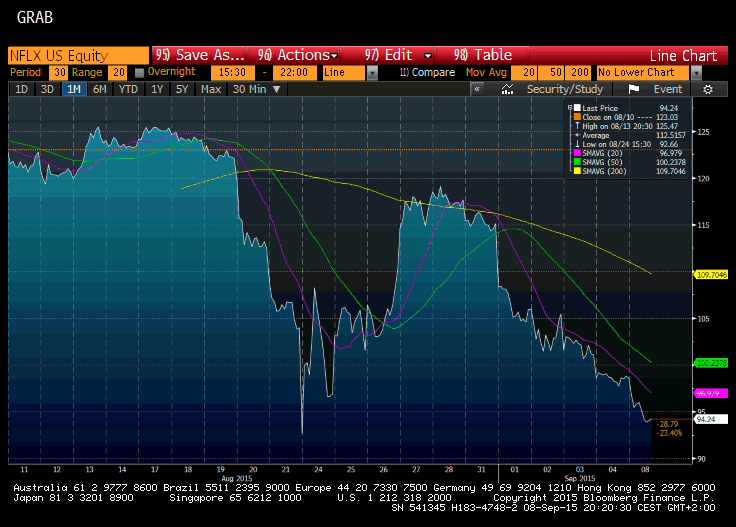Select the Max range tab

click(211, 89)
